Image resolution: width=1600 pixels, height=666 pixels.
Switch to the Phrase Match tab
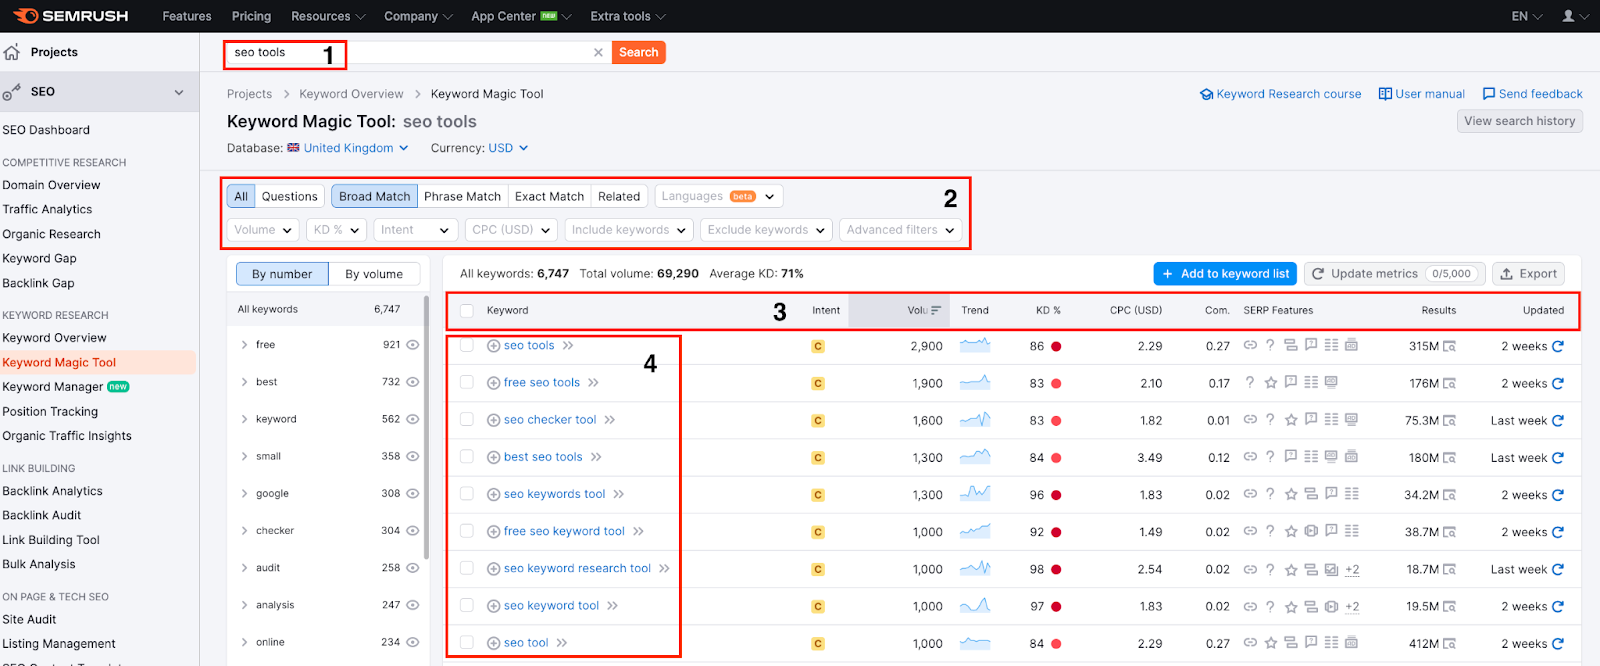point(462,196)
